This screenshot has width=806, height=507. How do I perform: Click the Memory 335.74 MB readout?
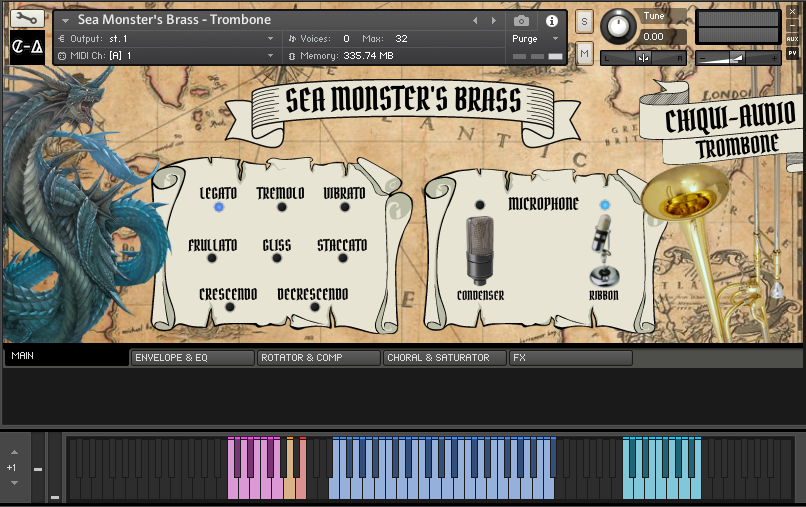(368, 56)
